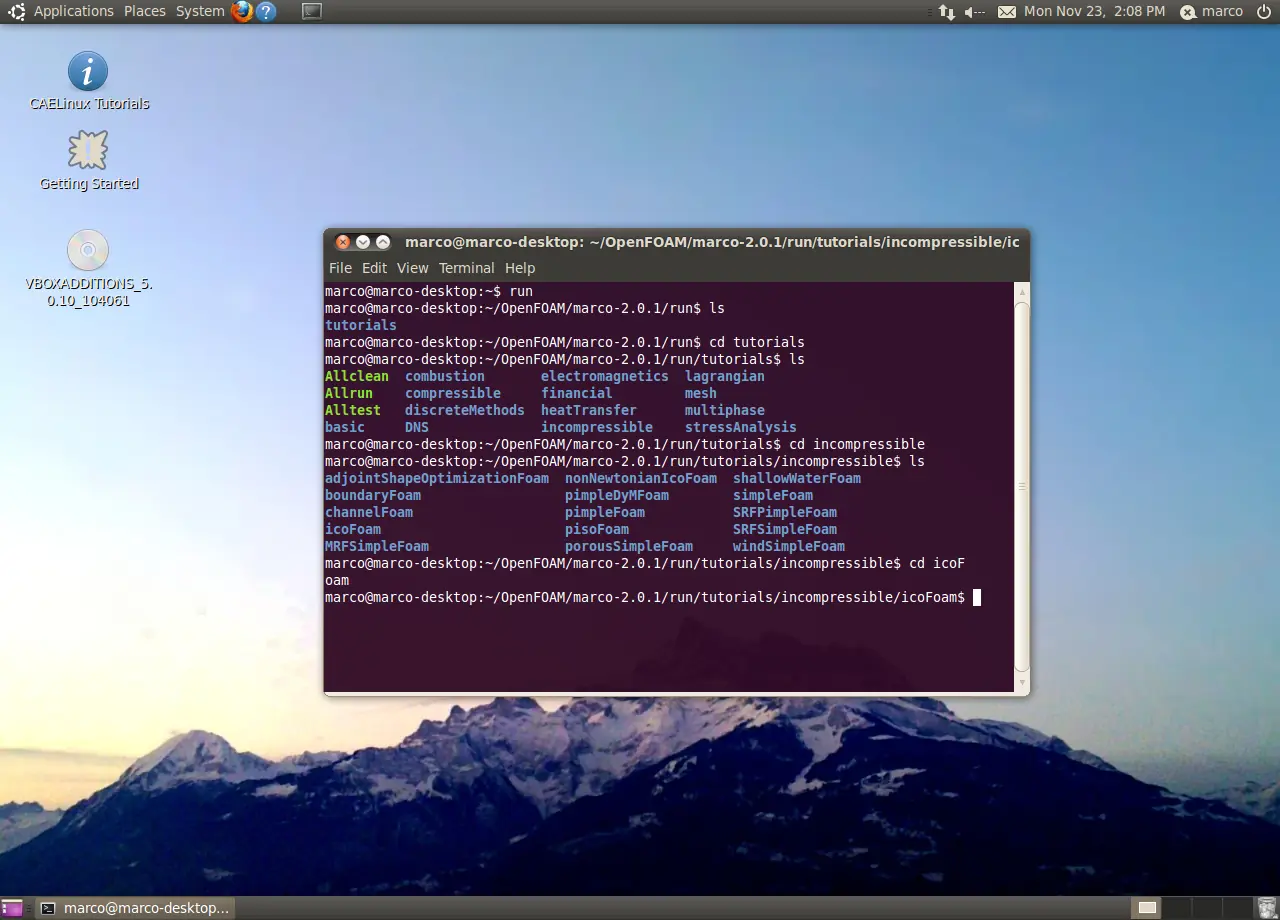
Task: Show the calendar from the clock
Action: 1094,11
